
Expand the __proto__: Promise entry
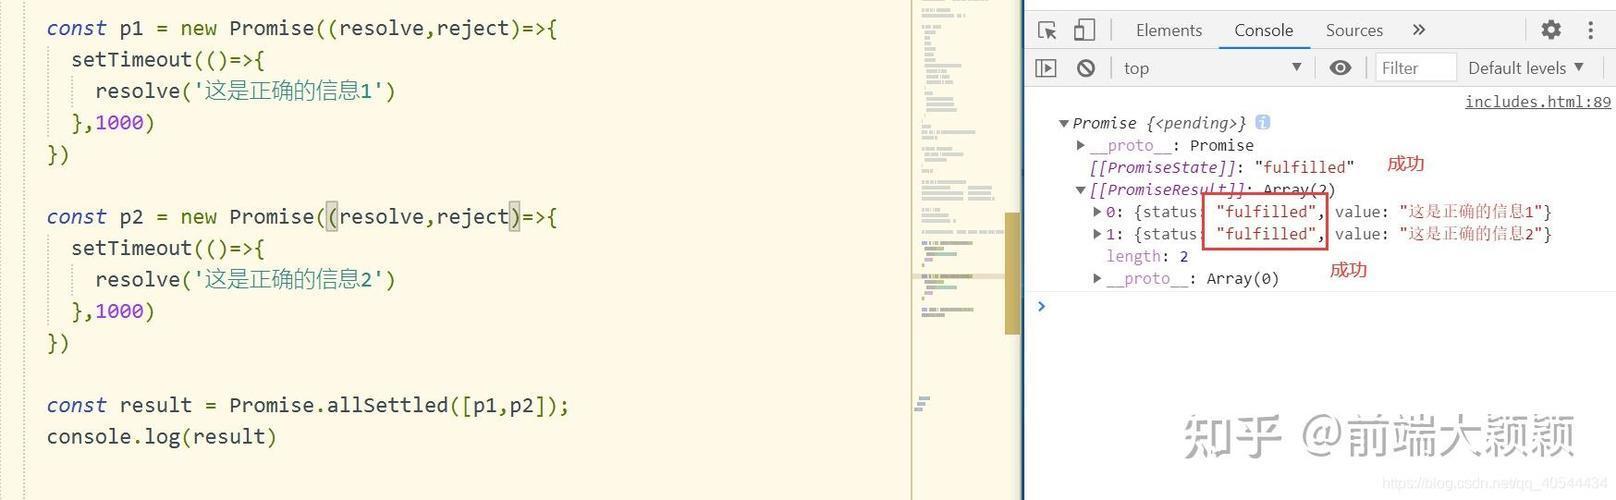1081,145
